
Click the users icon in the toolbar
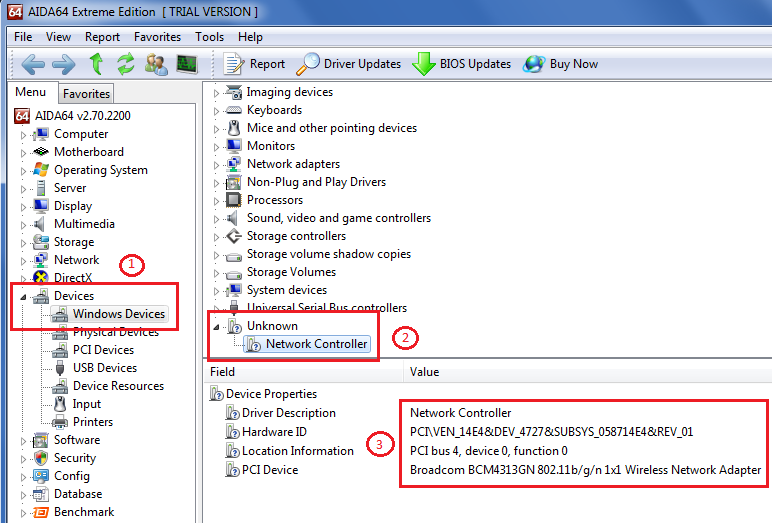(157, 65)
